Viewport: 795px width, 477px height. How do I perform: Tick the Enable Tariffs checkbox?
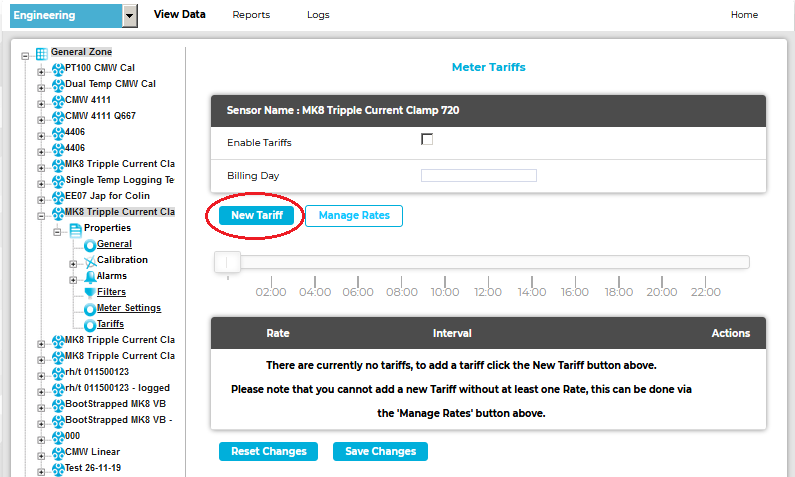point(427,139)
